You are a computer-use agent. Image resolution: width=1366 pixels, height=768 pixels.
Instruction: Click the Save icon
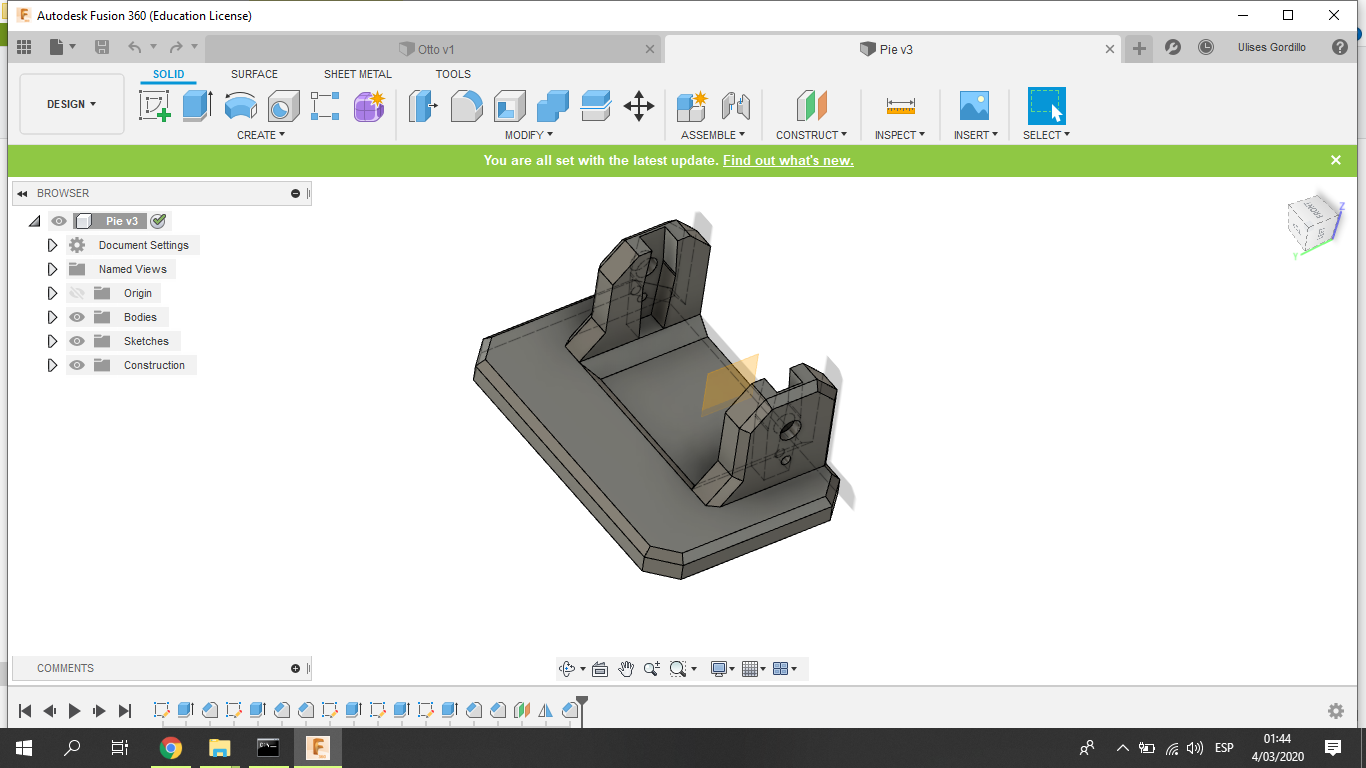pos(102,47)
